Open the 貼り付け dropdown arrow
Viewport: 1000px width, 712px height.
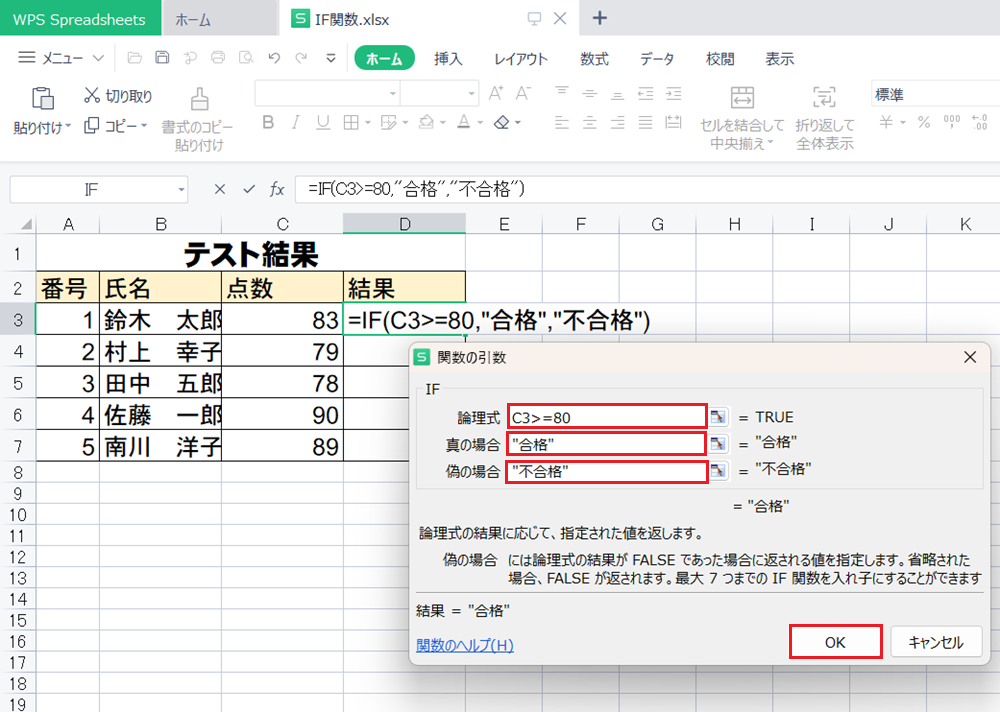click(x=68, y=126)
